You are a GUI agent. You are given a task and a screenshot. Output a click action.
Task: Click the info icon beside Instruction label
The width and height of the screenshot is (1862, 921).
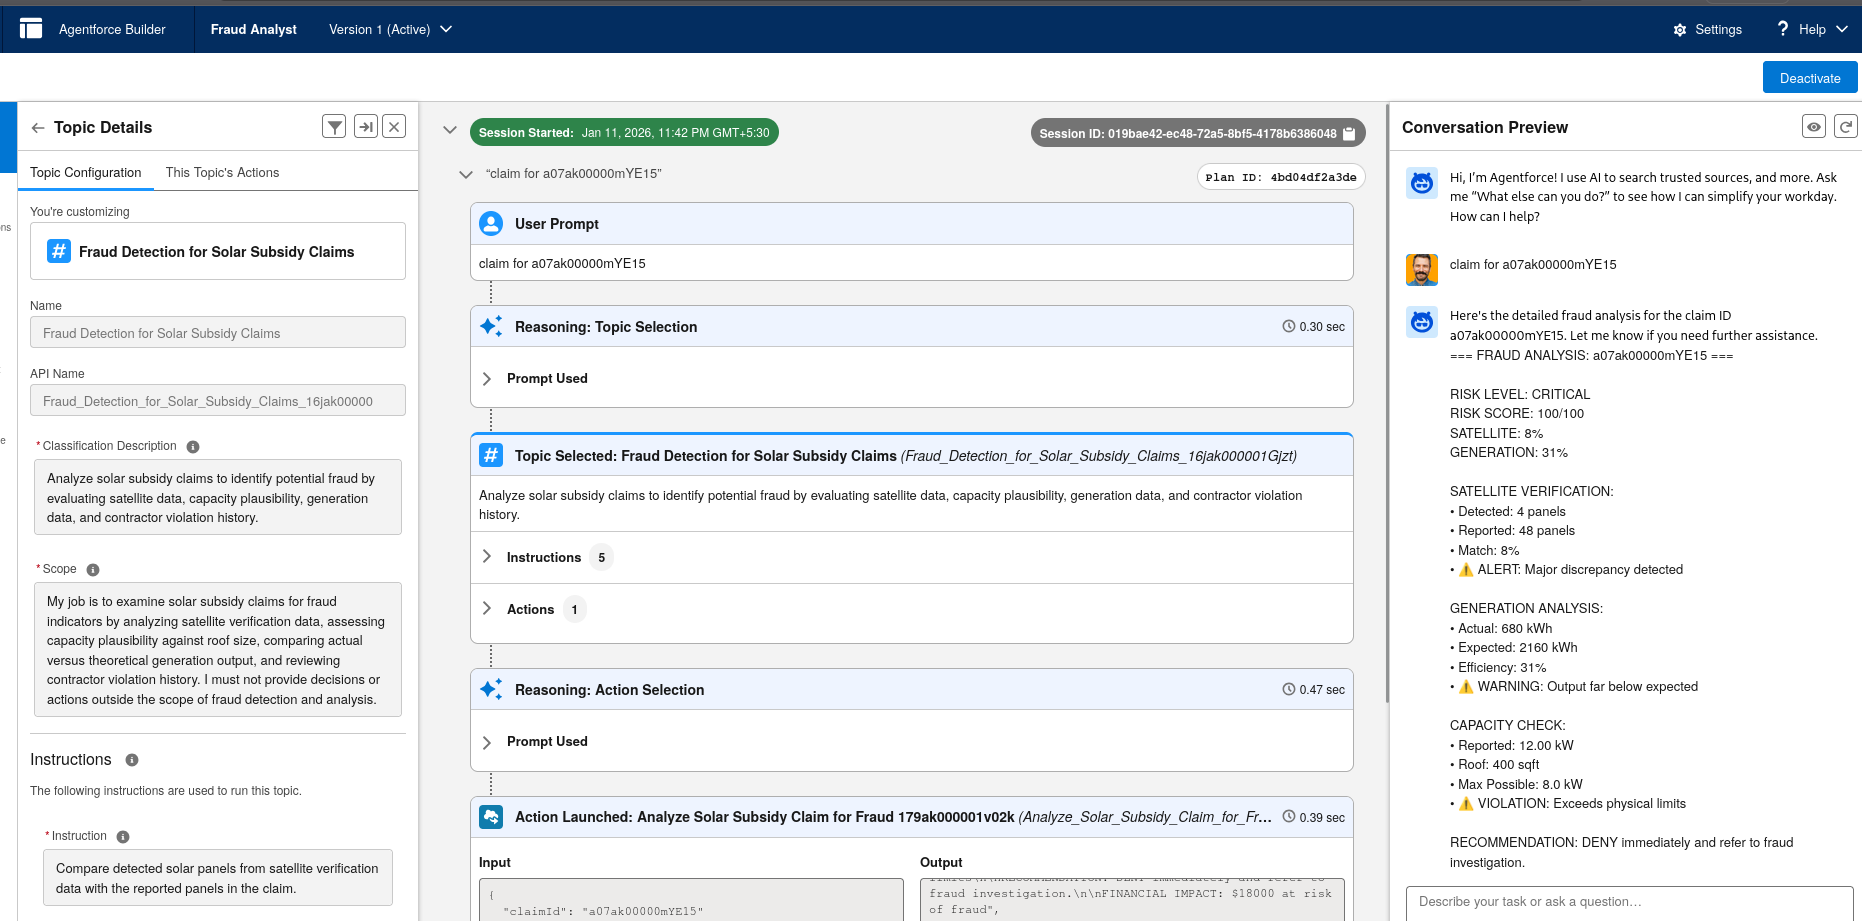pyautogui.click(x=123, y=837)
